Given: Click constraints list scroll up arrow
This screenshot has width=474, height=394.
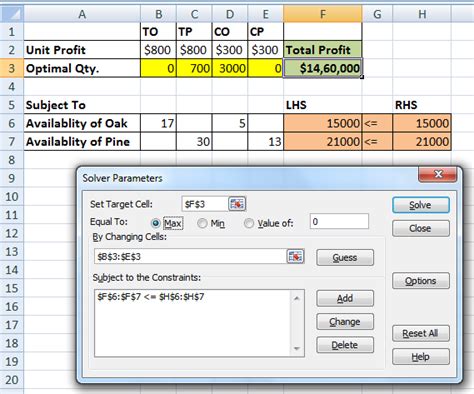Looking at the screenshot, I should click(297, 298).
